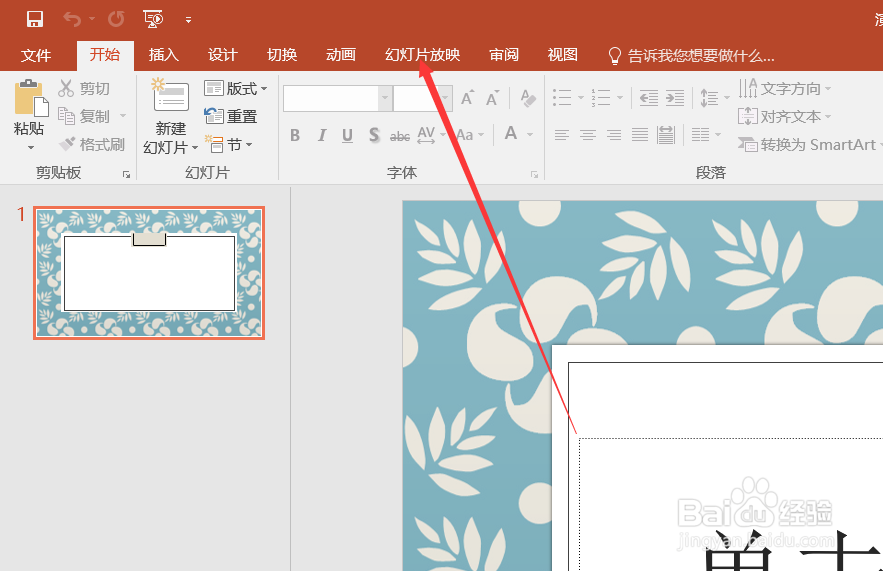Toggle Center paragraph alignment
Screen dimensions: 883x571
[588, 135]
